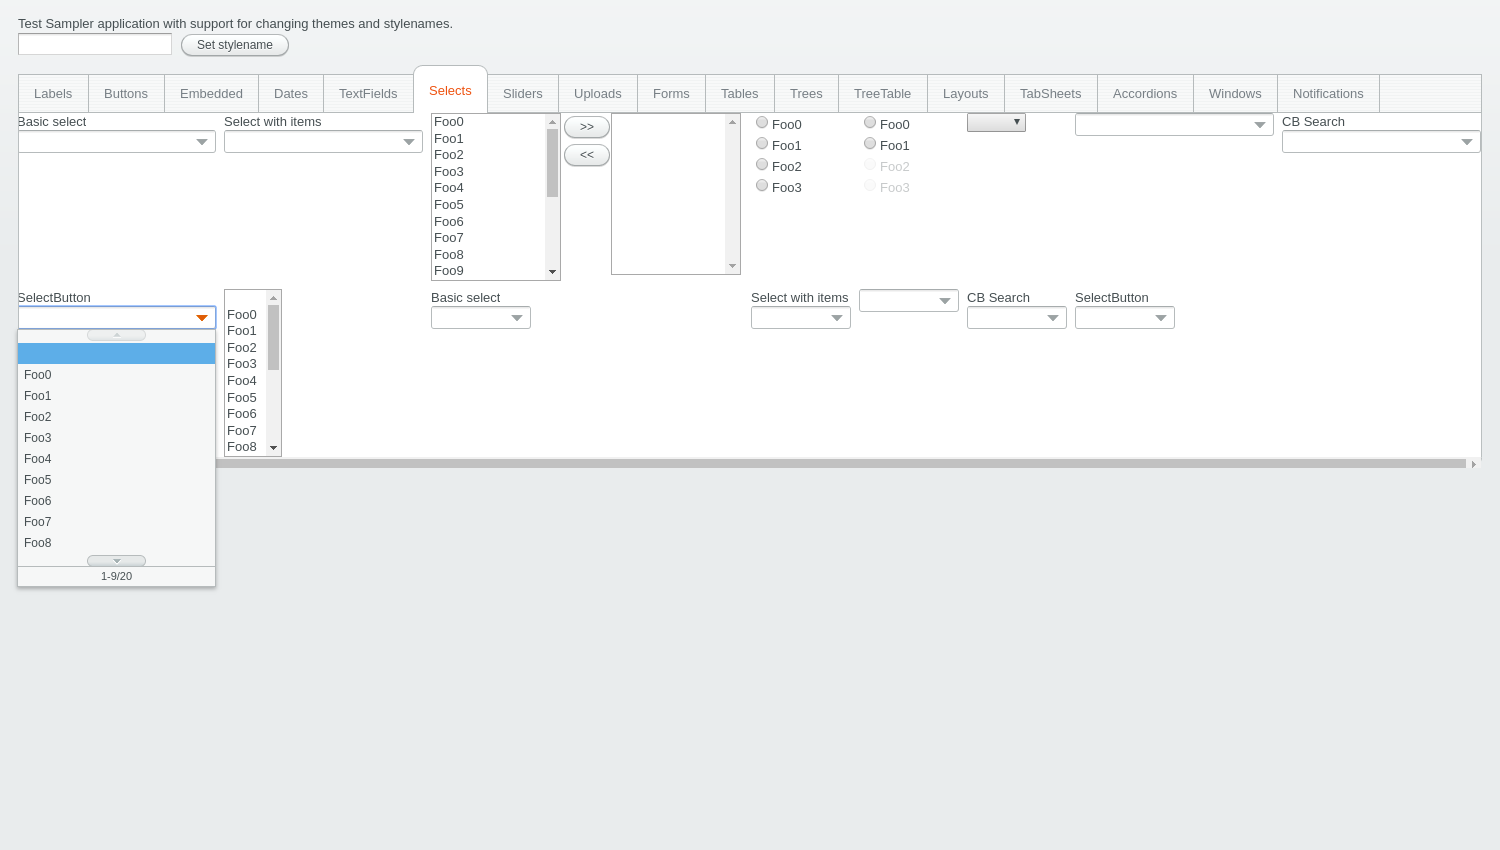Click scroll-down arrow of twin-column right list
The height and width of the screenshot is (850, 1500).
pos(732,266)
